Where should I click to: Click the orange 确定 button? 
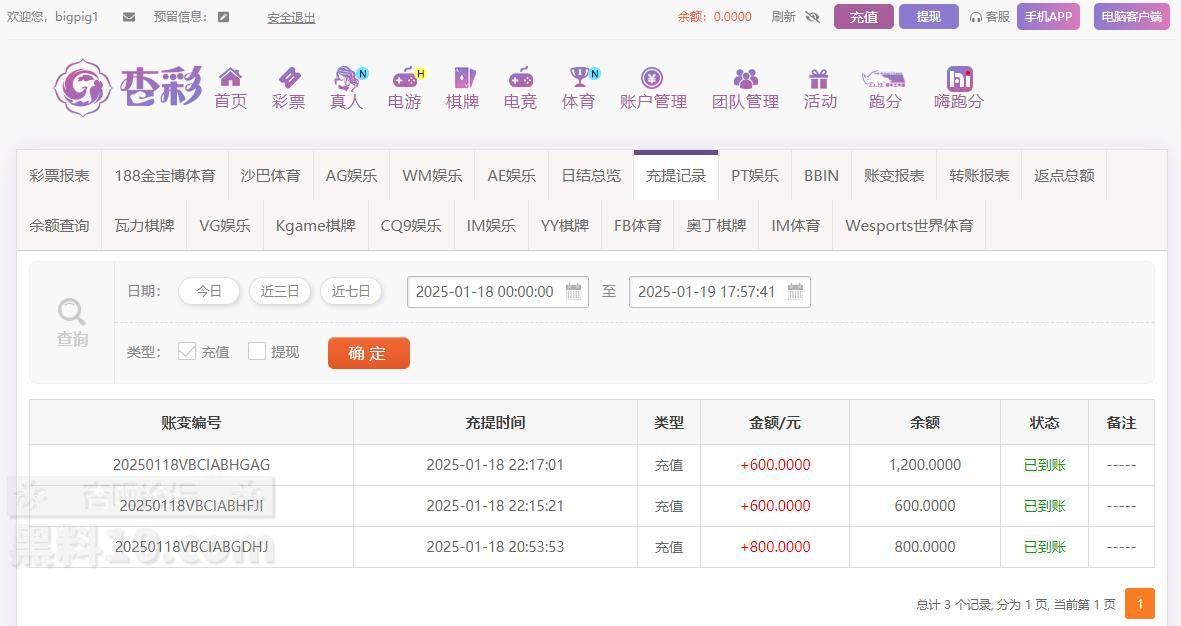click(368, 353)
